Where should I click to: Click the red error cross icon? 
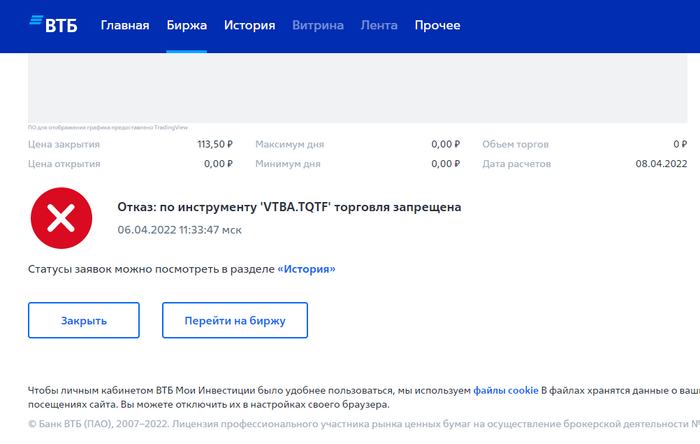(x=60, y=217)
